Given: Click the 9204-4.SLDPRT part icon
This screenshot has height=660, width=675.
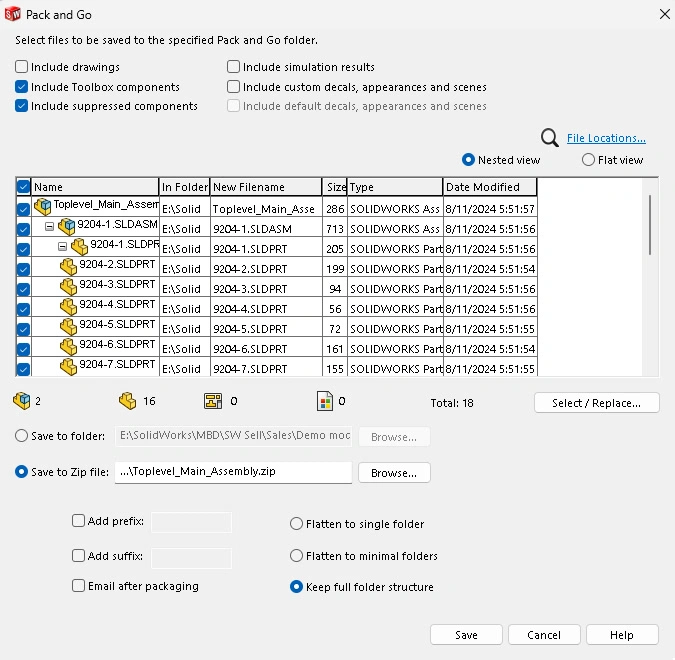Looking at the screenshot, I should 68,307.
